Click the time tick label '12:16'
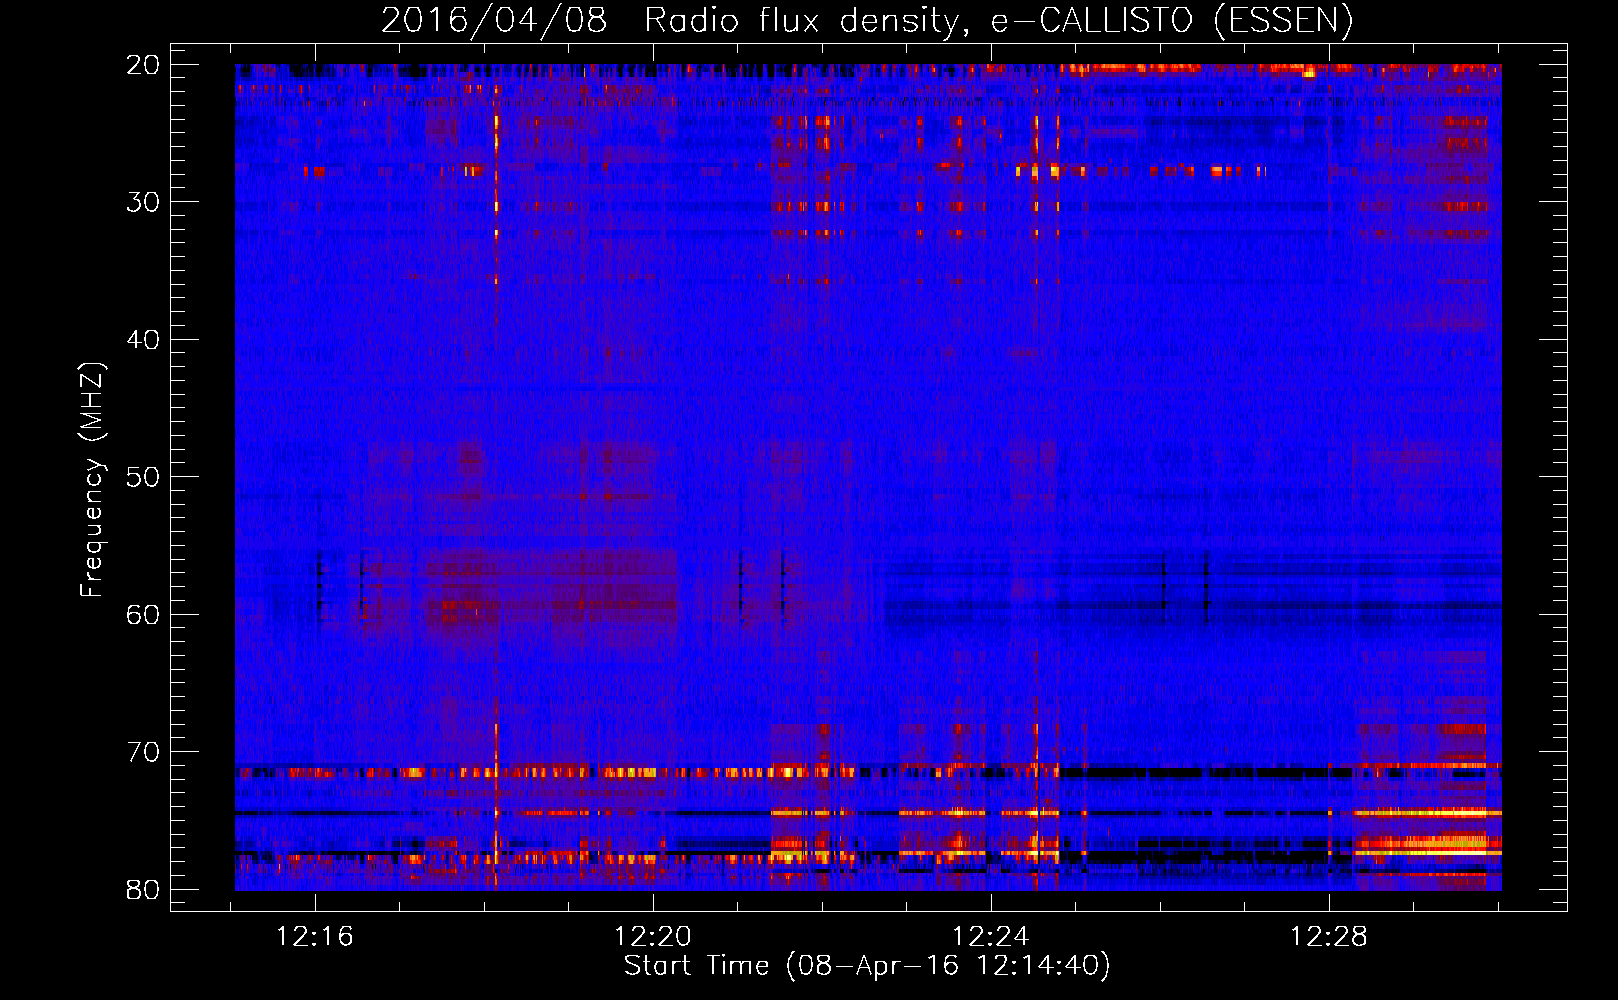The height and width of the screenshot is (1000, 1618). (315, 937)
